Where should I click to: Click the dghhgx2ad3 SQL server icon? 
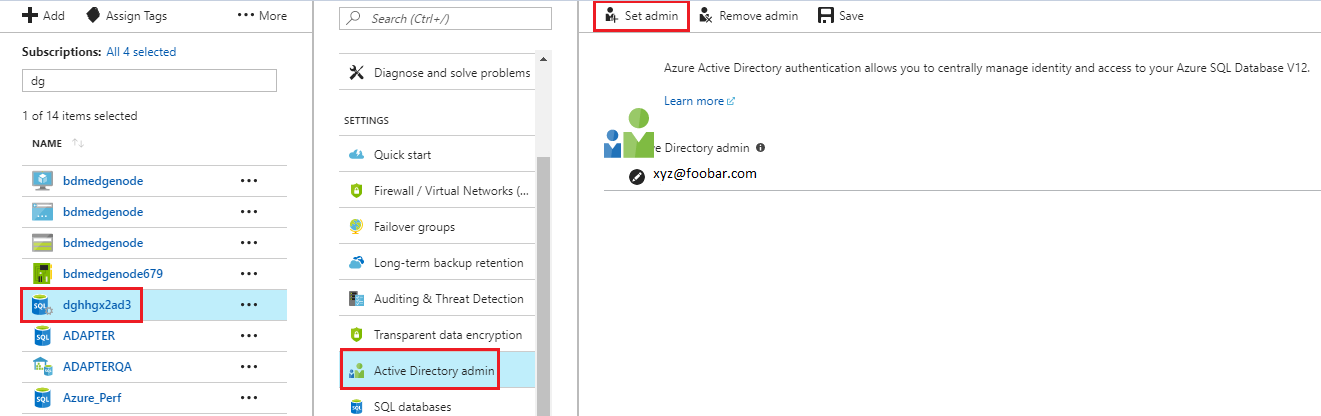(42, 305)
